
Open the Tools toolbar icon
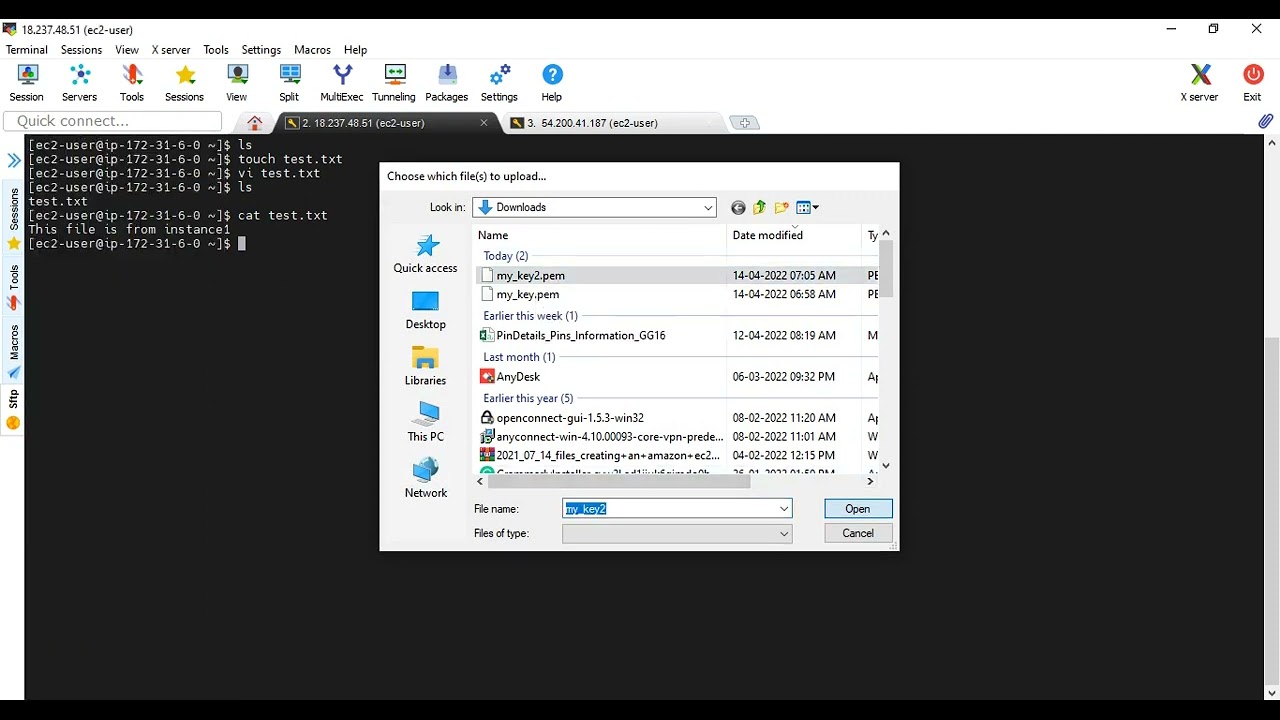(x=132, y=83)
